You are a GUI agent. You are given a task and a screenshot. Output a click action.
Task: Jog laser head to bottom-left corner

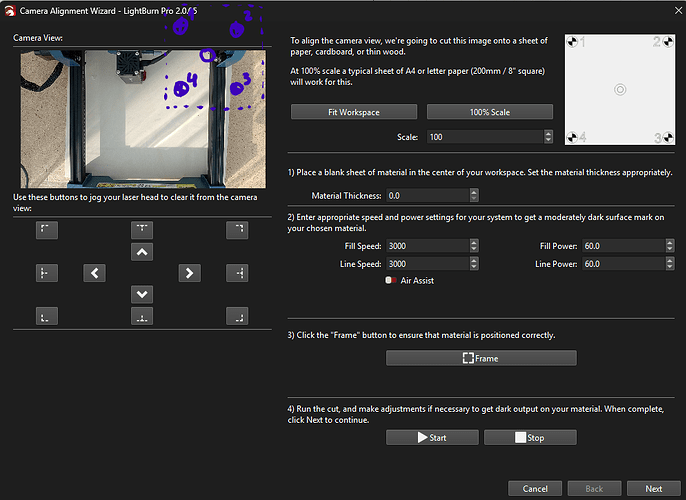pyautogui.click(x=47, y=316)
